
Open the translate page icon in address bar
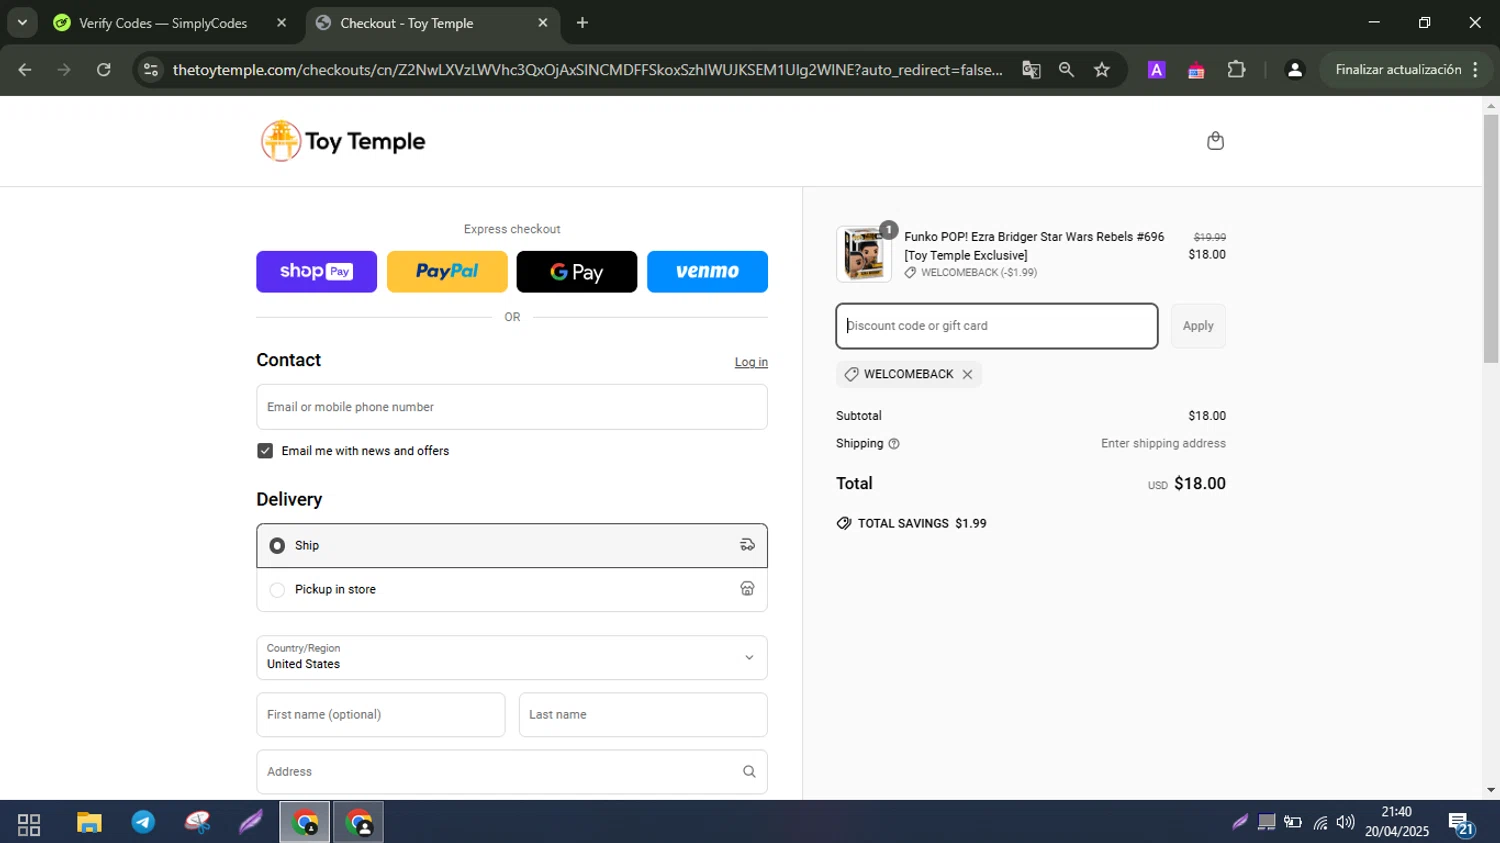click(1031, 70)
